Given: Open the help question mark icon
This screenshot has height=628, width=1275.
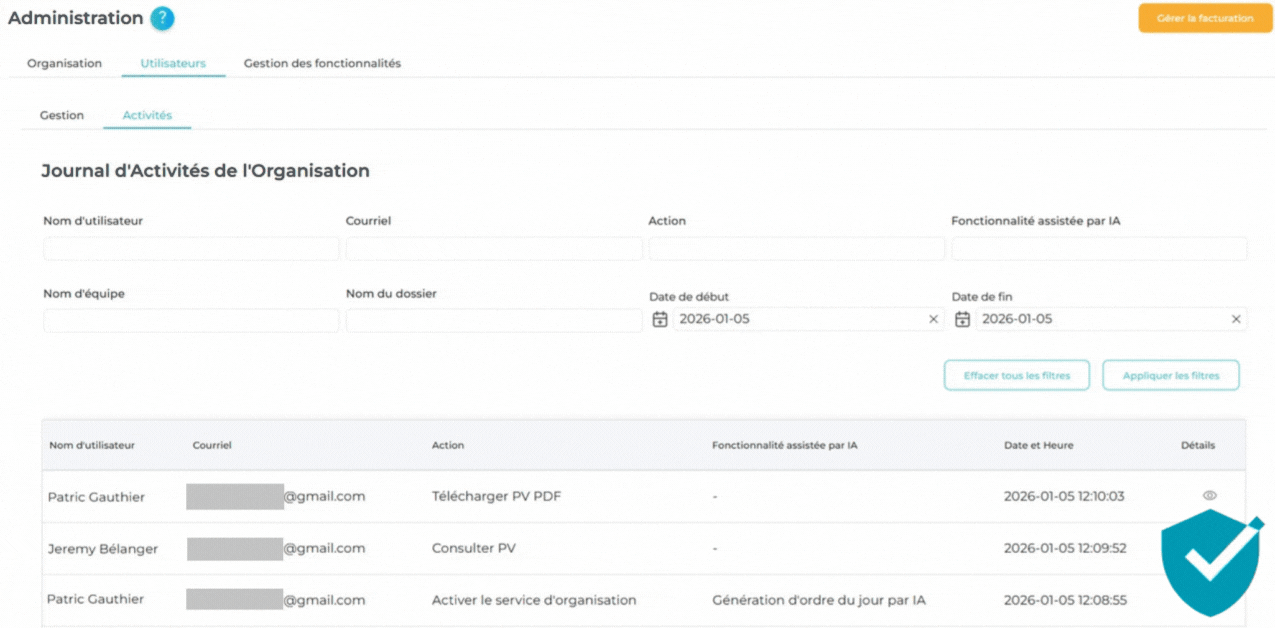Looking at the screenshot, I should (160, 18).
